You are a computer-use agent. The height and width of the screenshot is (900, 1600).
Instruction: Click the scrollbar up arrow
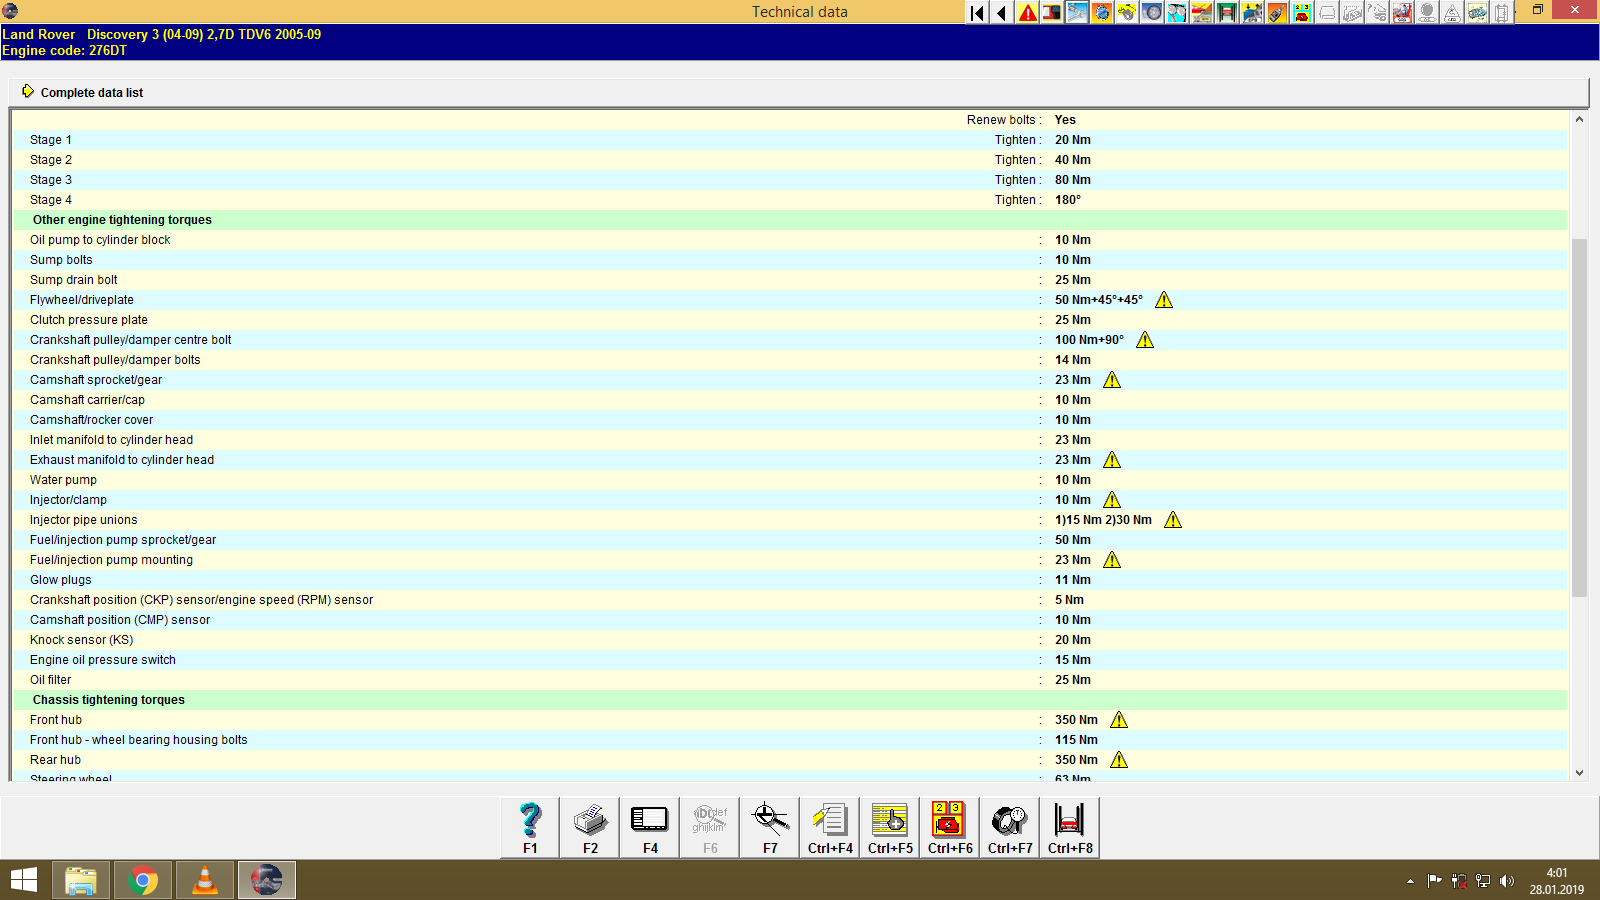[1579, 119]
